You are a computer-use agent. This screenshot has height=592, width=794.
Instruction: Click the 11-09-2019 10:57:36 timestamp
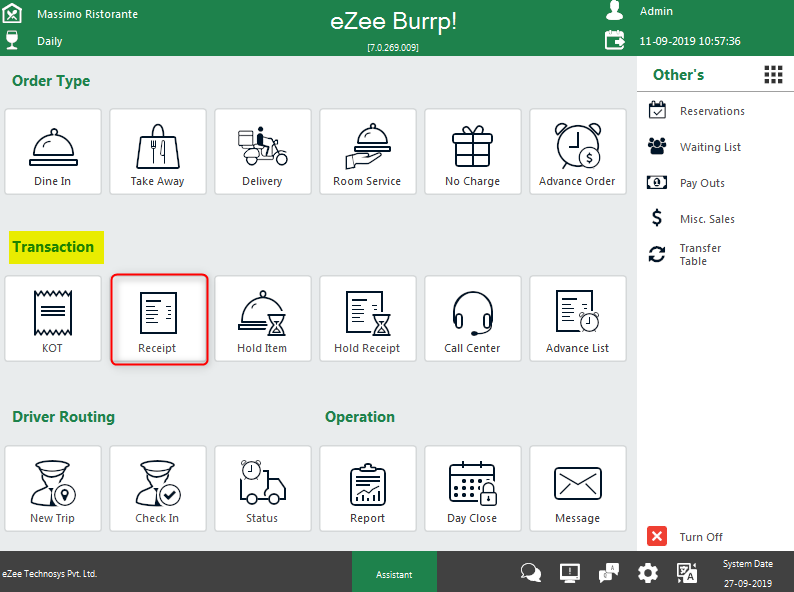point(690,41)
